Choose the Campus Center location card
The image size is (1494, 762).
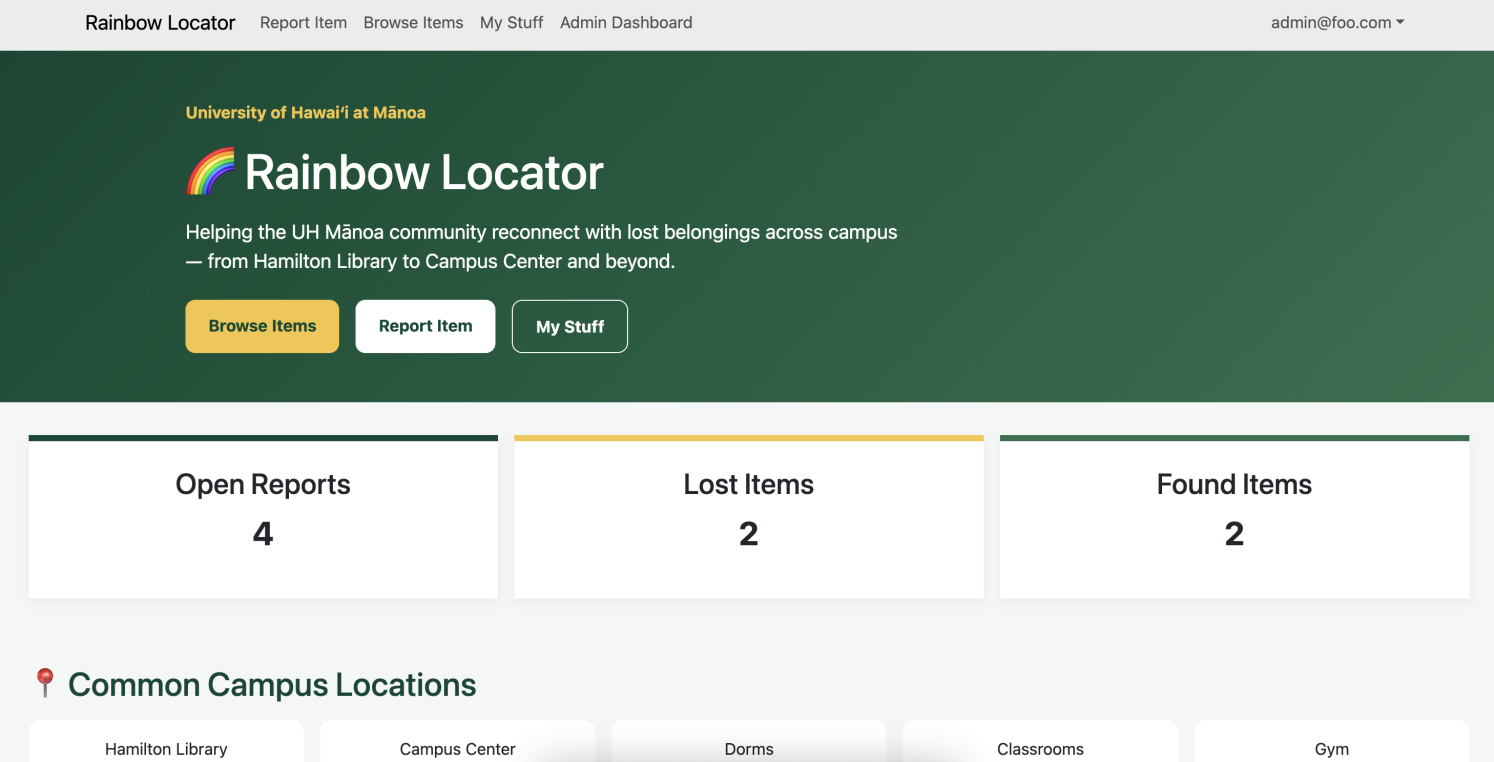tap(458, 742)
